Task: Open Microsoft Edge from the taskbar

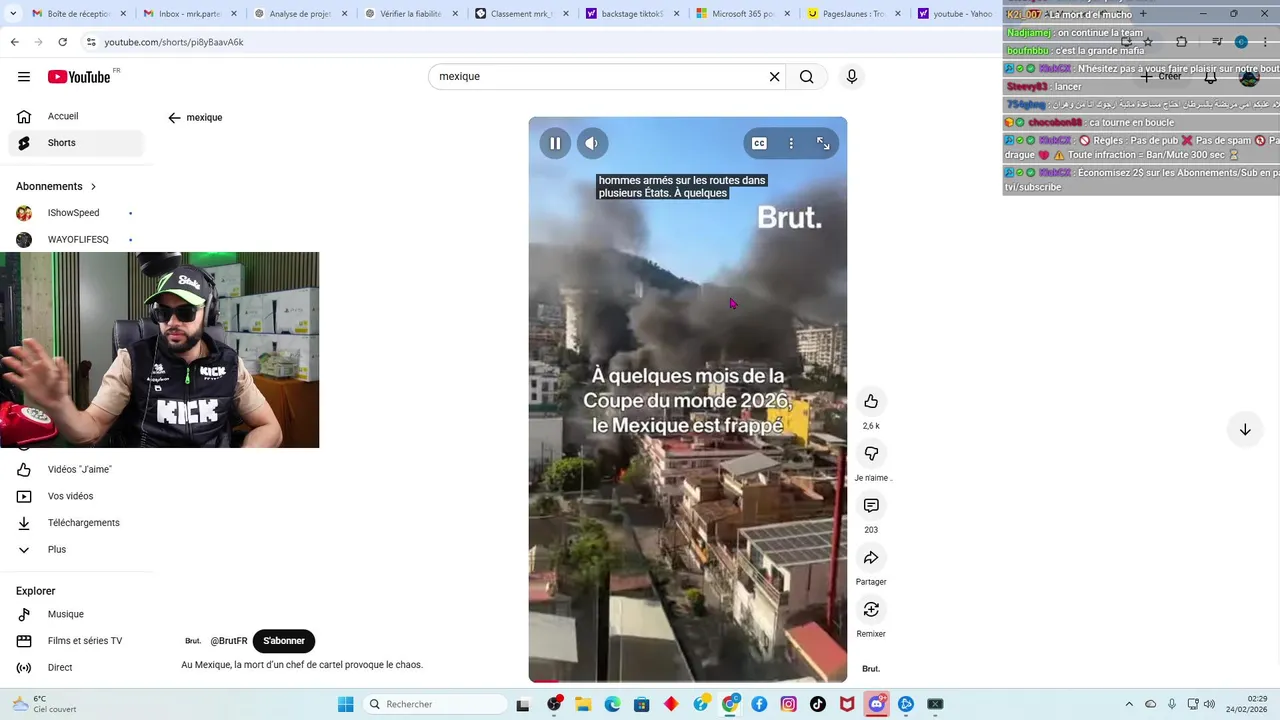Action: 612,704
